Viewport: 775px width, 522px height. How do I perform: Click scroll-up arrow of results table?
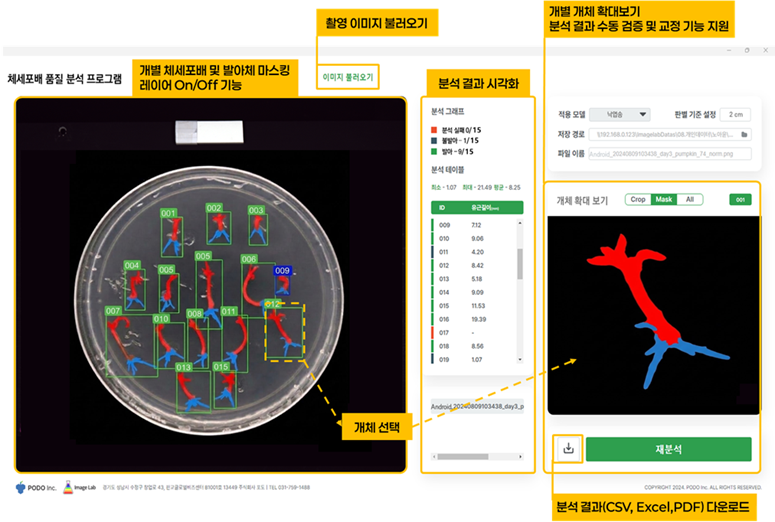(520, 223)
